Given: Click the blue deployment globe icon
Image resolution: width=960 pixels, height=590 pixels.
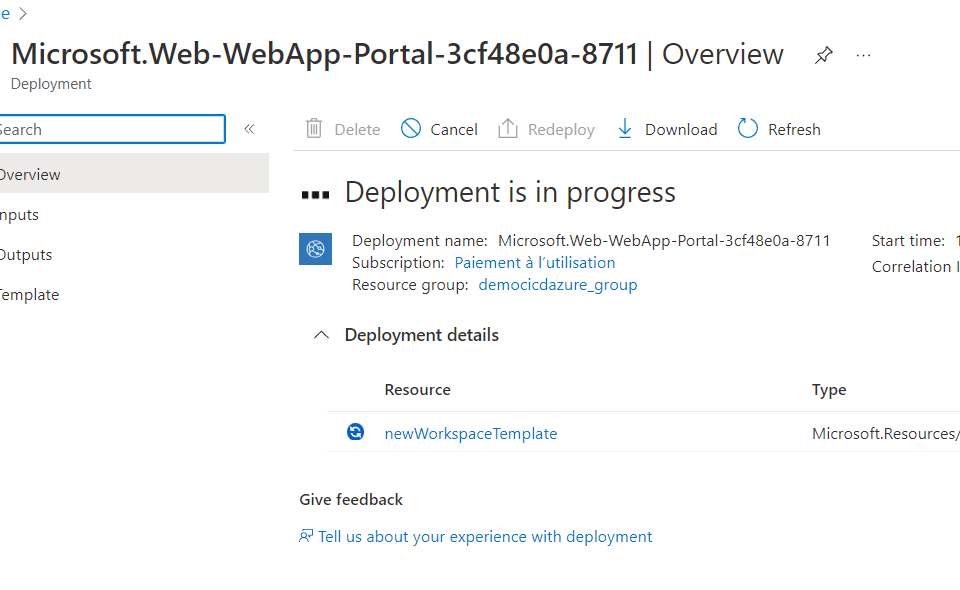Looking at the screenshot, I should coord(315,249).
